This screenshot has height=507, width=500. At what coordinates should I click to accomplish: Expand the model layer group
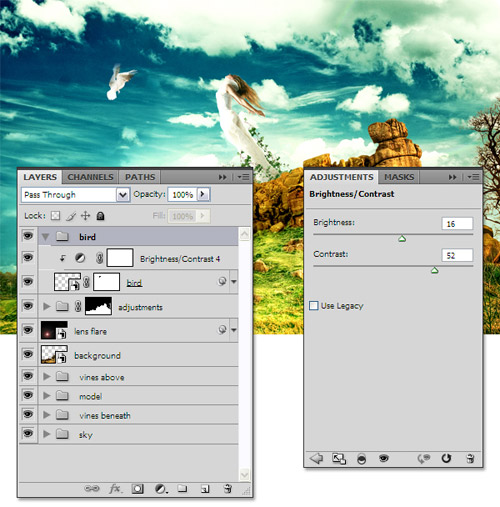(x=47, y=396)
